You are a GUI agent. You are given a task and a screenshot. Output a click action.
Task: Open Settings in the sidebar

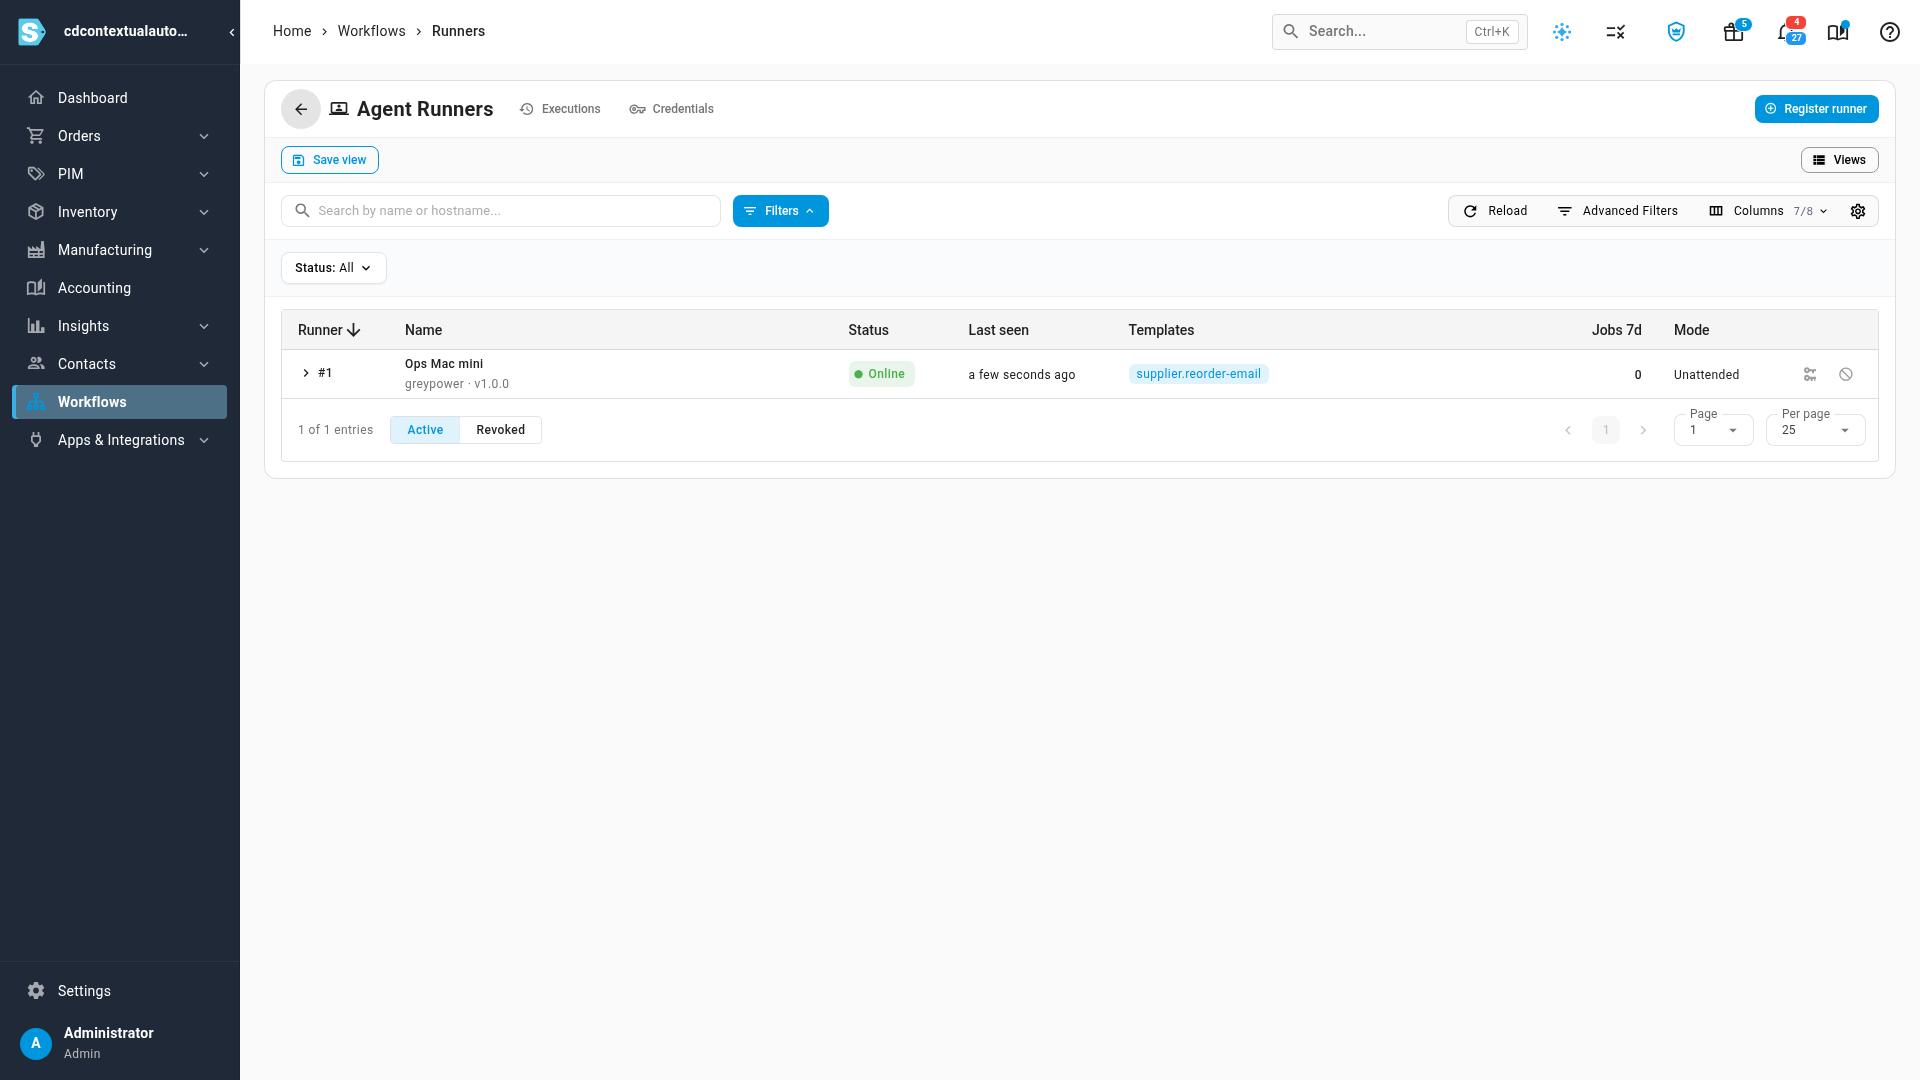[x=120, y=991]
